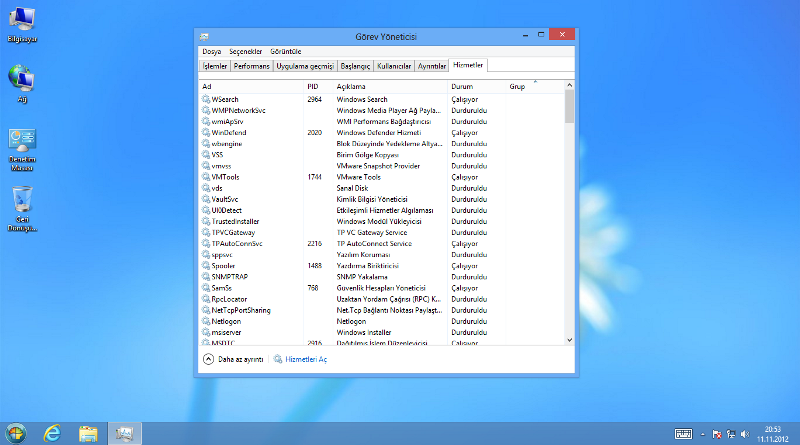This screenshot has height=445, width=800.
Task: Switch to the Kullanıcılar tab
Action: (394, 66)
